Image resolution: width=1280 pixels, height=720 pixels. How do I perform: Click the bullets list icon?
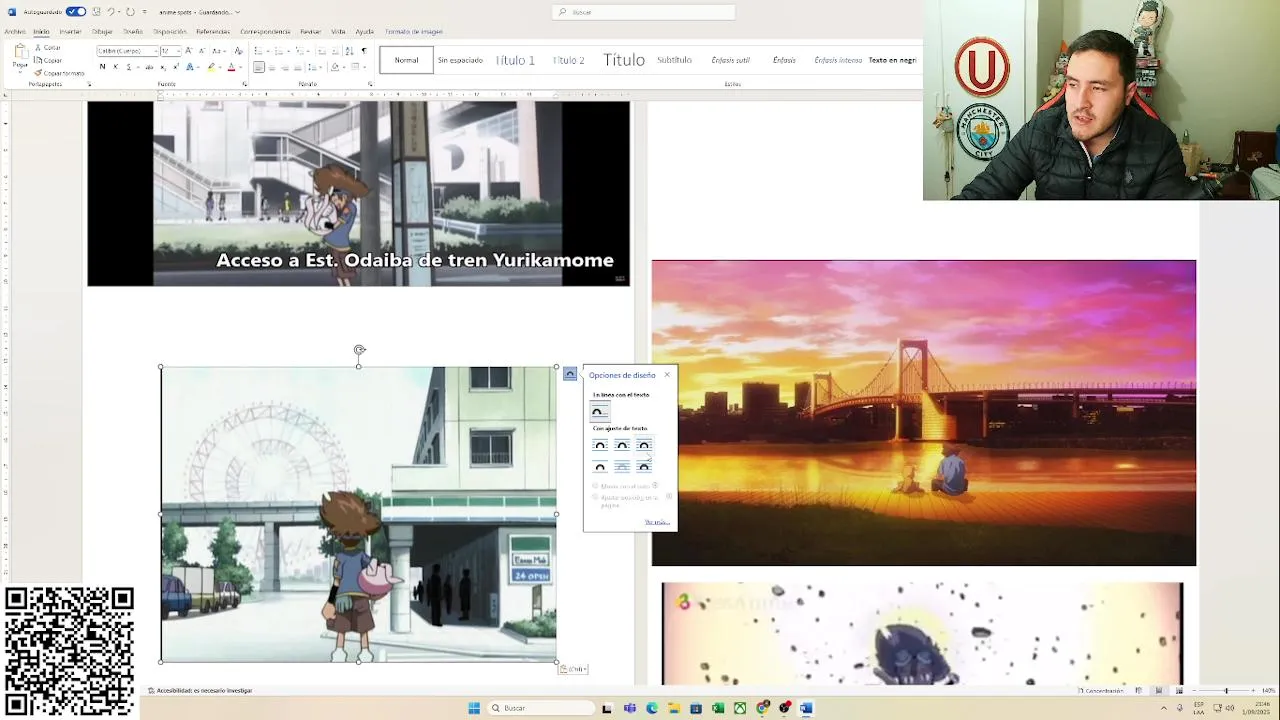pyautogui.click(x=259, y=51)
